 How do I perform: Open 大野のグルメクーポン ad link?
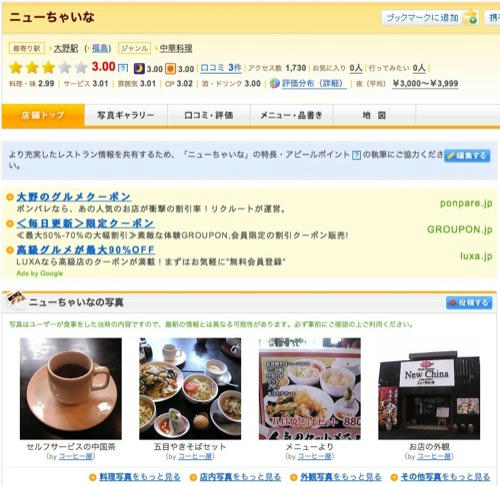(x=73, y=197)
